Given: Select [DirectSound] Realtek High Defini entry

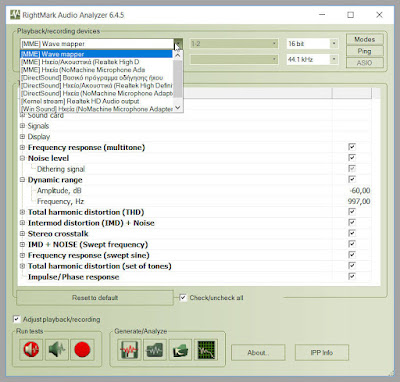Looking at the screenshot, I should click(x=96, y=85).
